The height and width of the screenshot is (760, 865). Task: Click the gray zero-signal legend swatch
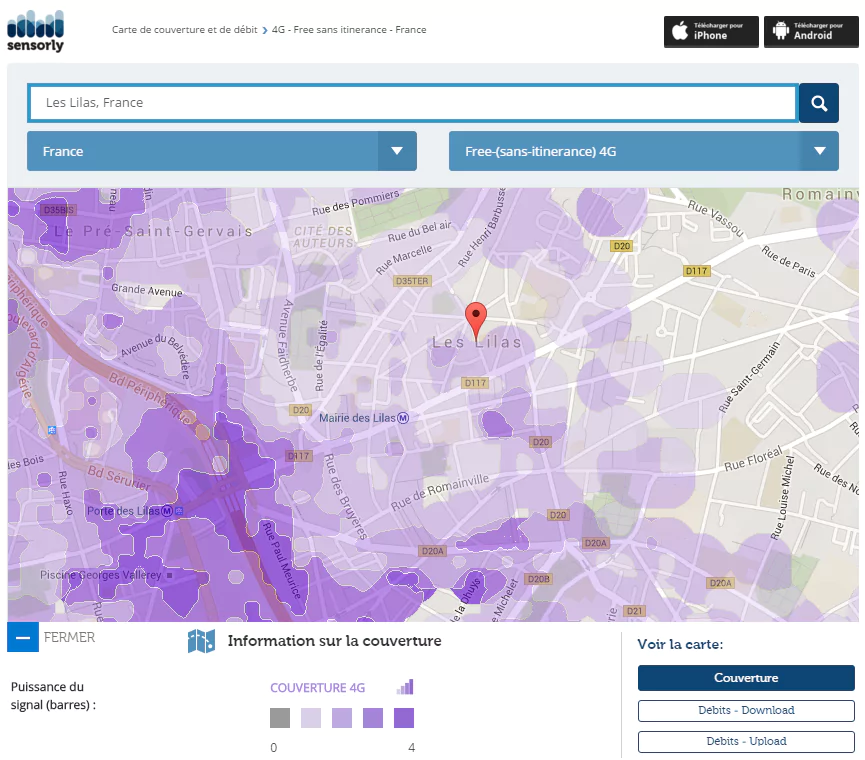click(280, 718)
